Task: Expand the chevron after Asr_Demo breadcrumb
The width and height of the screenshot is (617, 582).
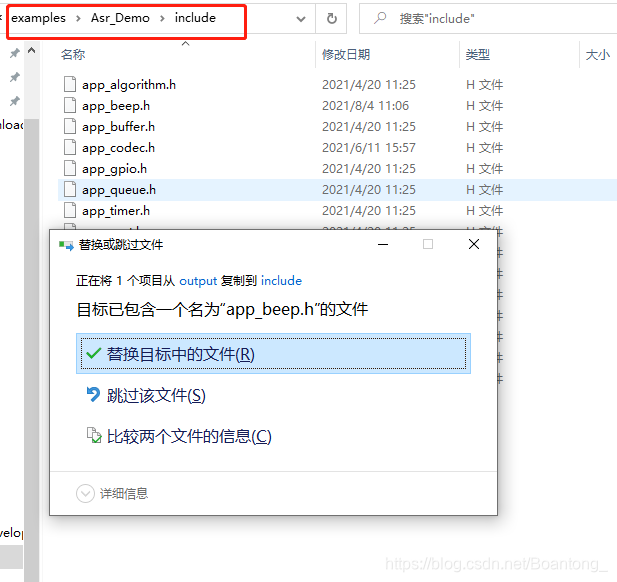Action: (162, 18)
